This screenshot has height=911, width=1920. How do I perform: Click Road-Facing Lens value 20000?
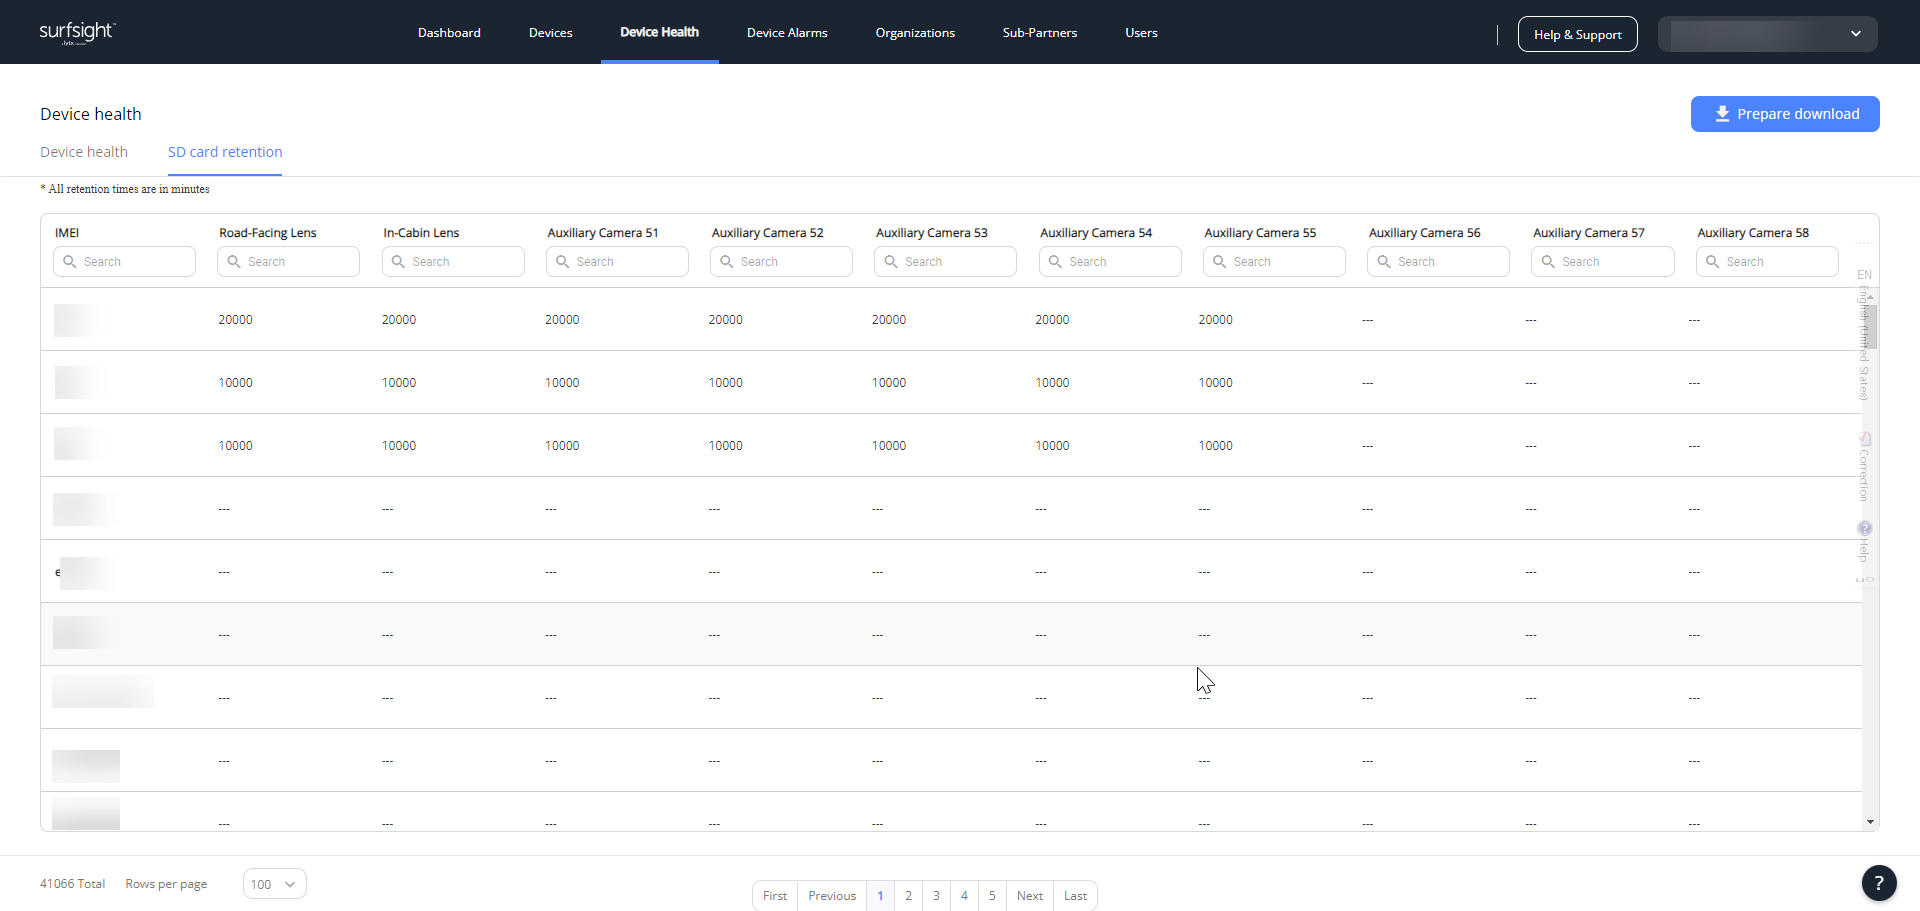[236, 320]
